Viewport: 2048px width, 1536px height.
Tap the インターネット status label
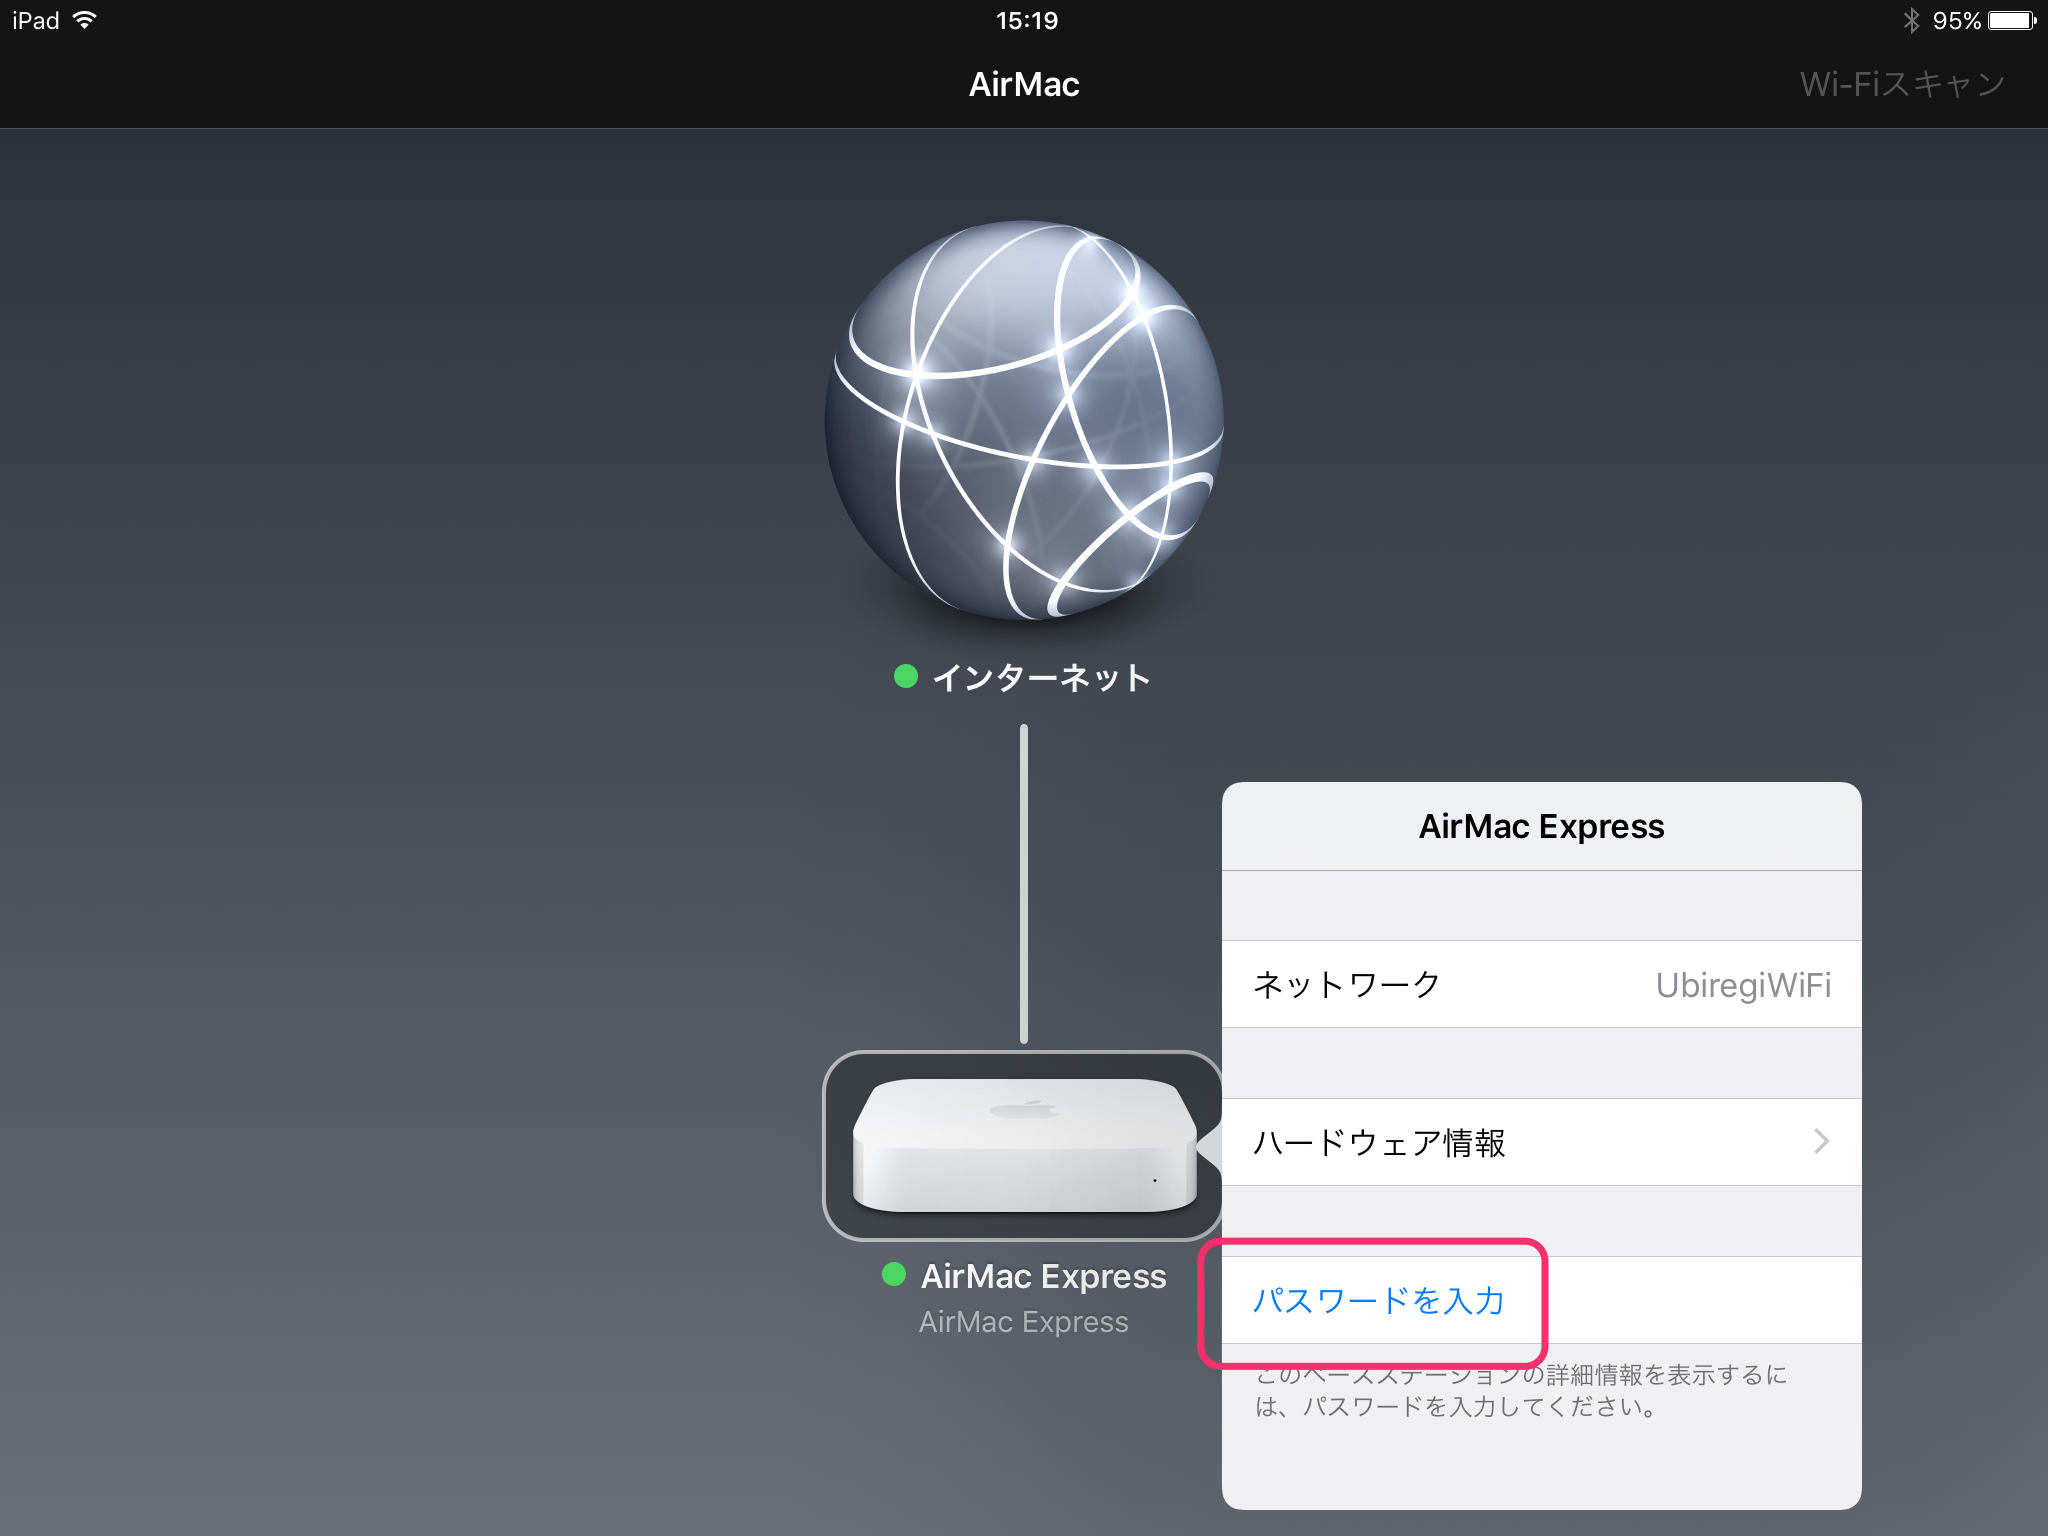pyautogui.click(x=1041, y=677)
